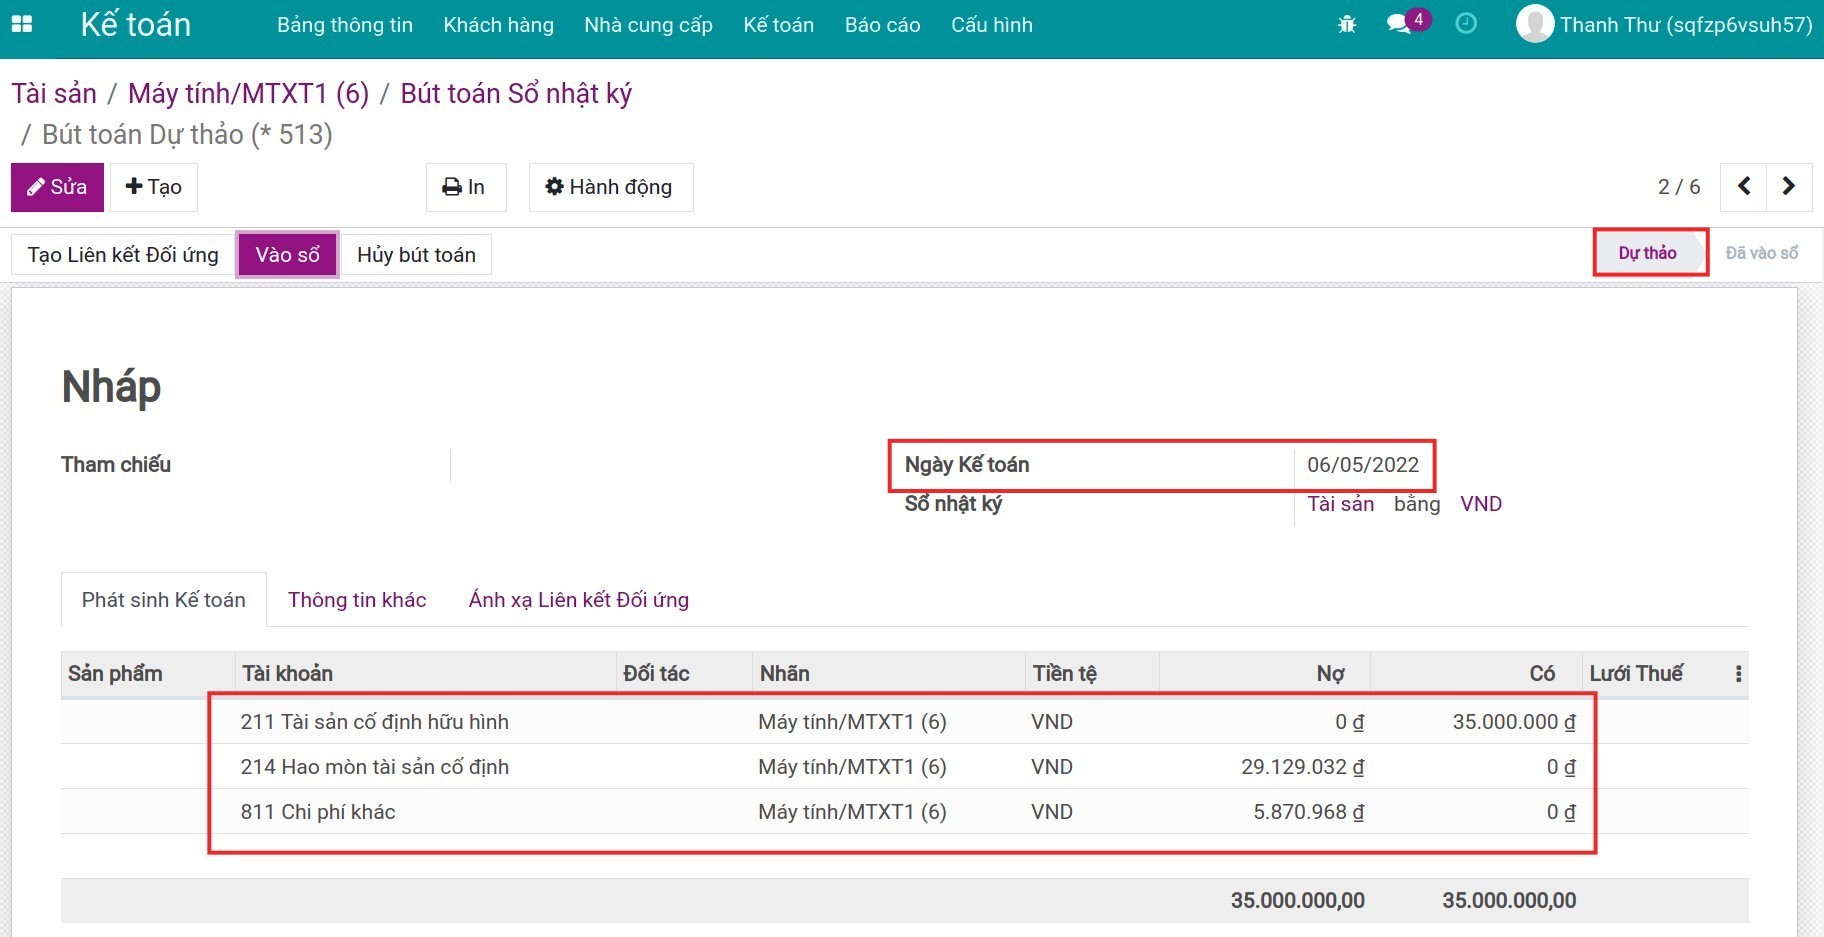
Task: Open the apps grid menu icon
Action: tap(21, 24)
